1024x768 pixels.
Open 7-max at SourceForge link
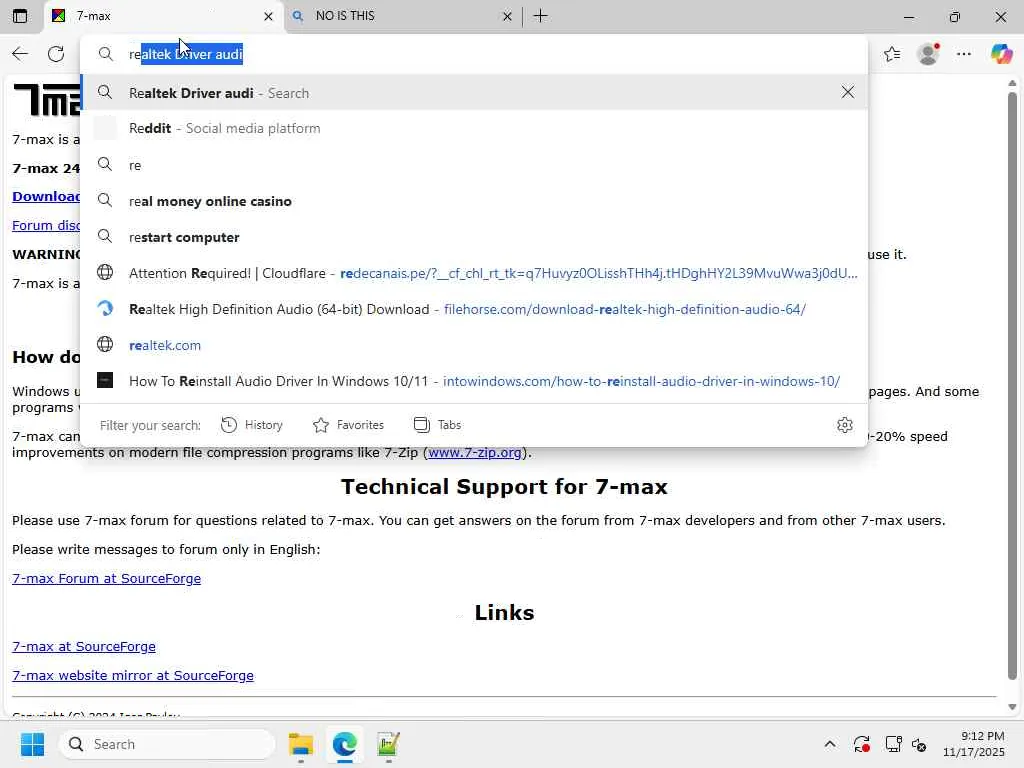click(x=84, y=647)
